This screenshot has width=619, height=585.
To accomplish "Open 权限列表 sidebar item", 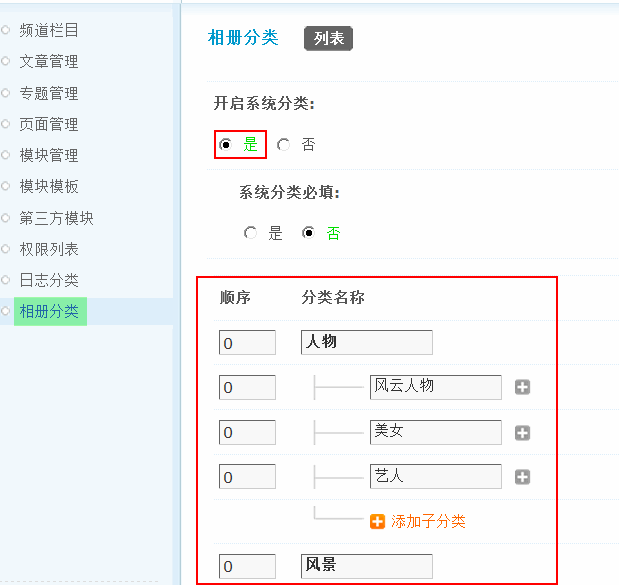I will tap(49, 249).
